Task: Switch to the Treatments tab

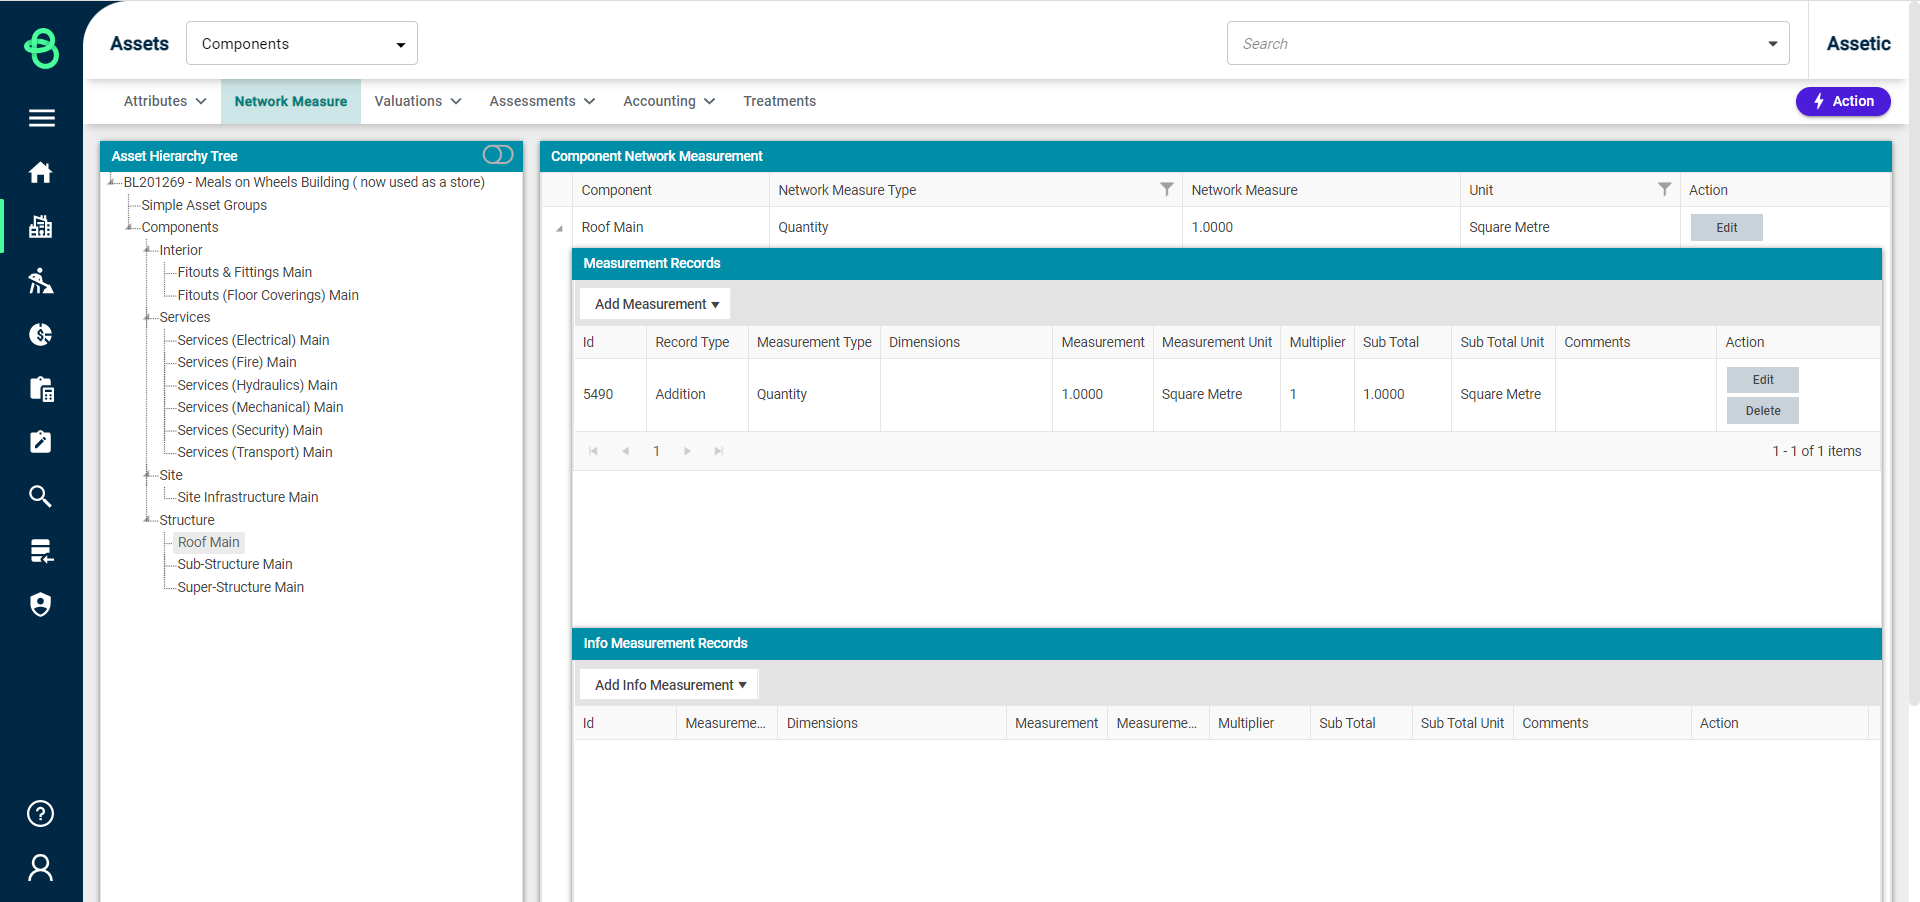Action: point(779,101)
